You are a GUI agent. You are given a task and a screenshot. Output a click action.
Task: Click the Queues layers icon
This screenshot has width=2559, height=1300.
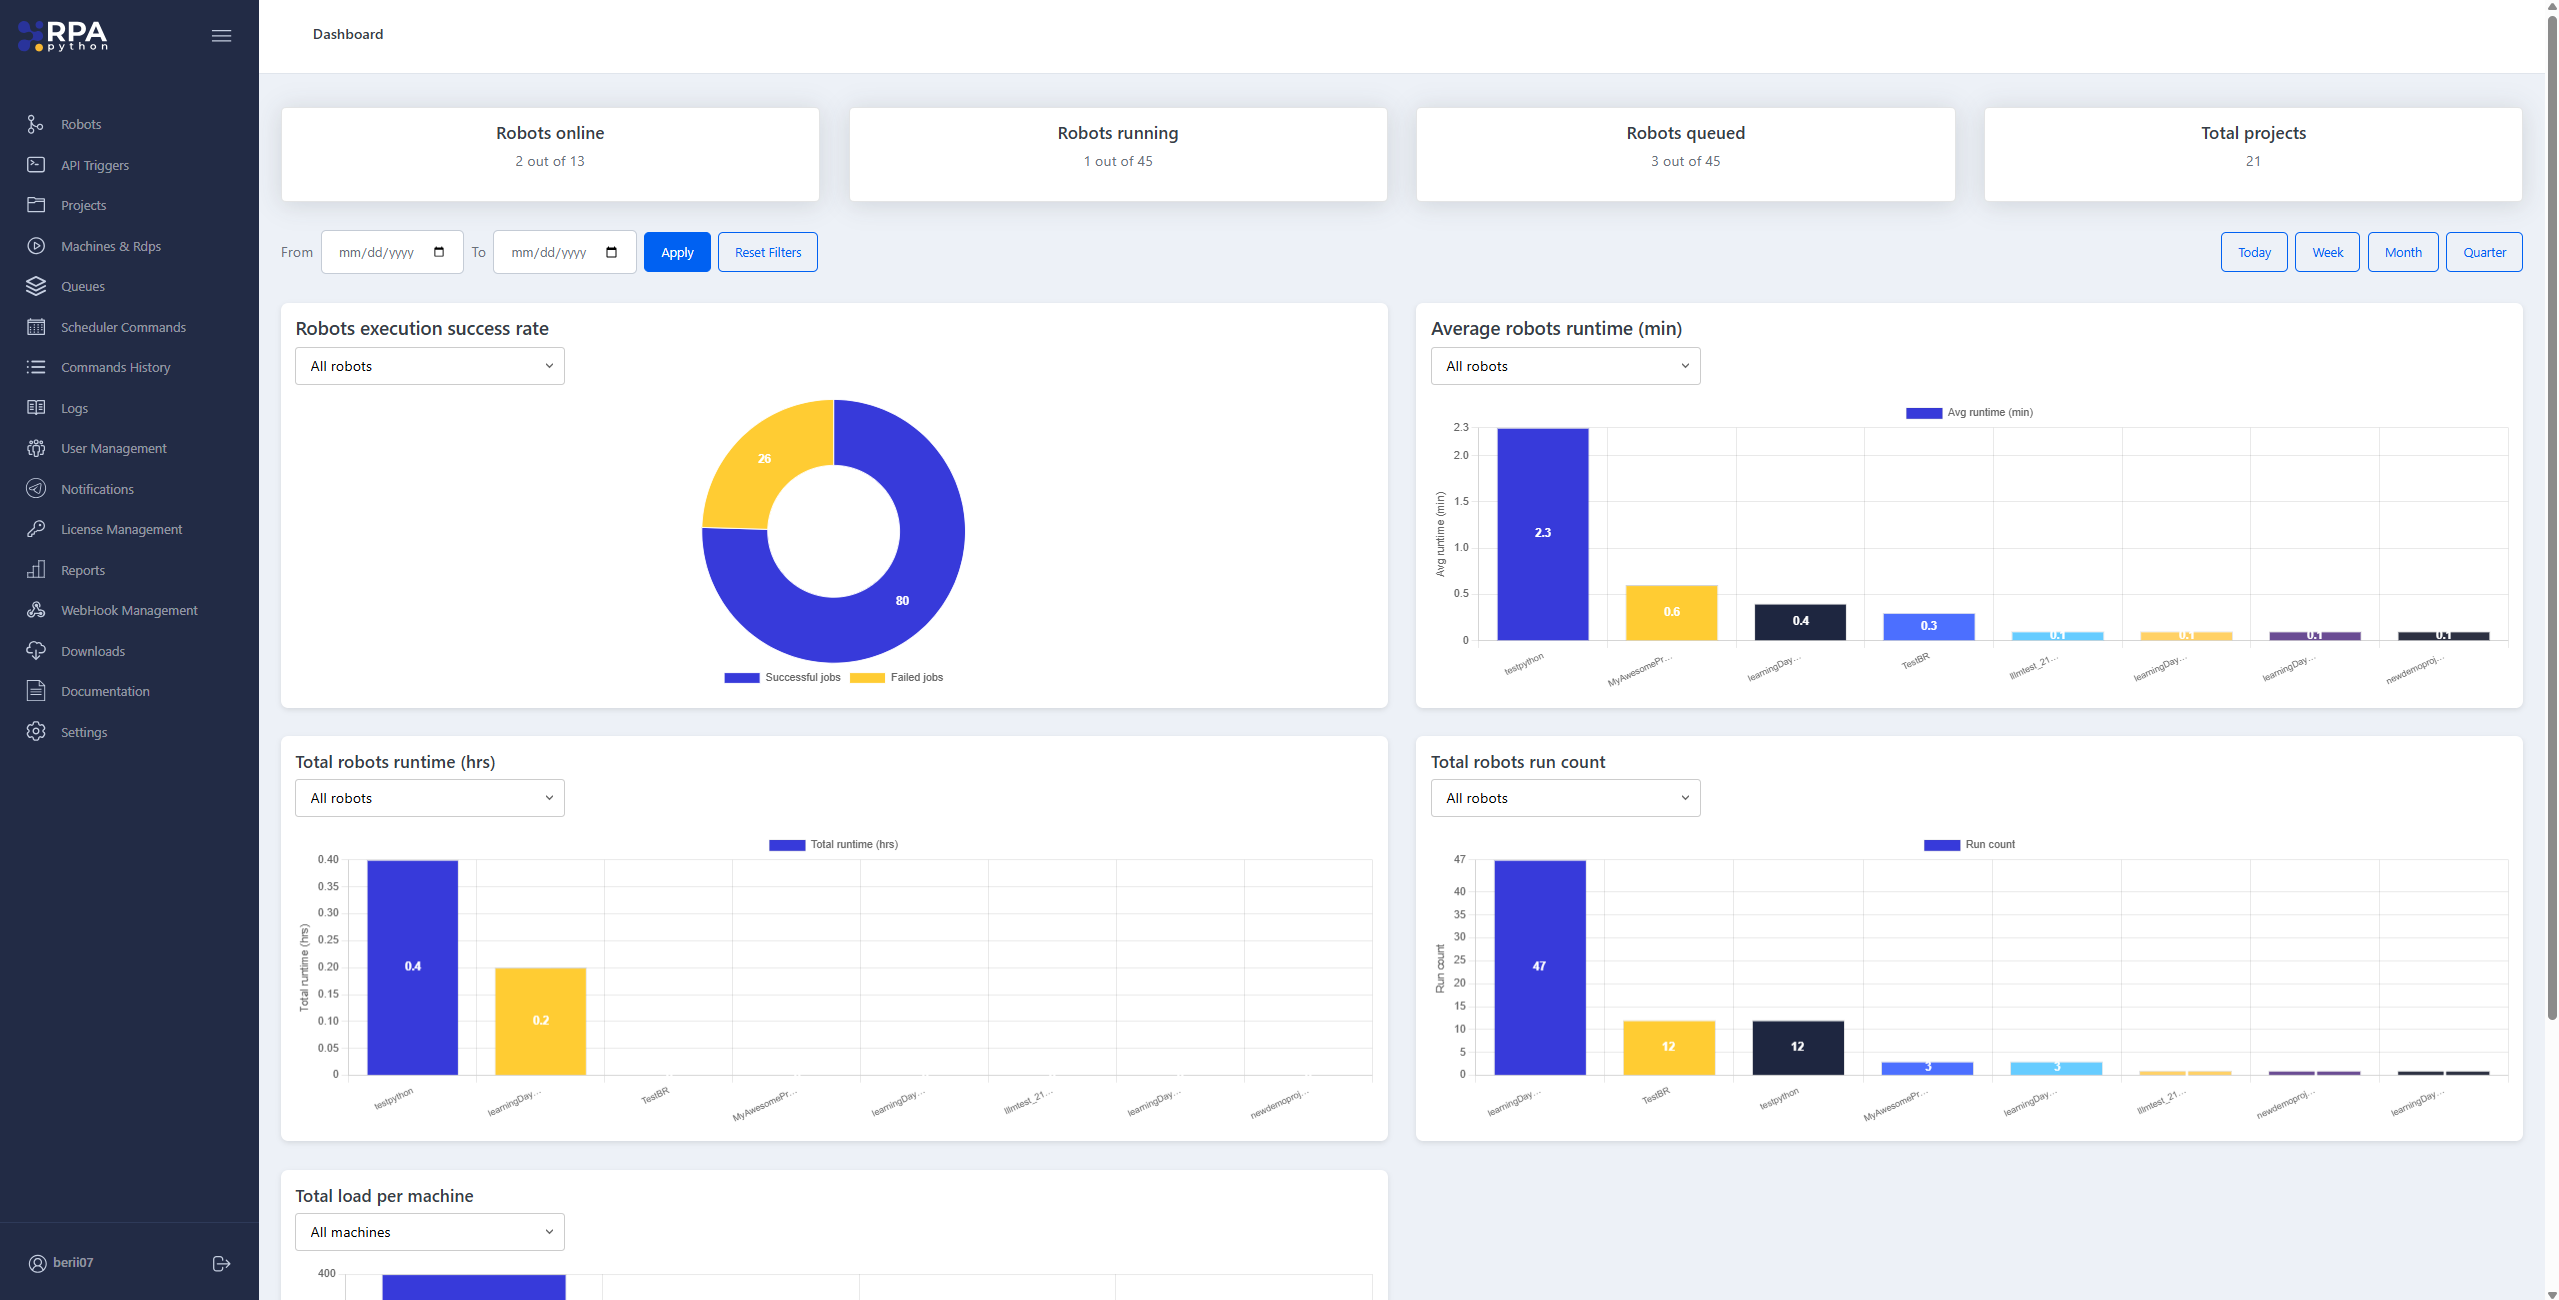[36, 286]
